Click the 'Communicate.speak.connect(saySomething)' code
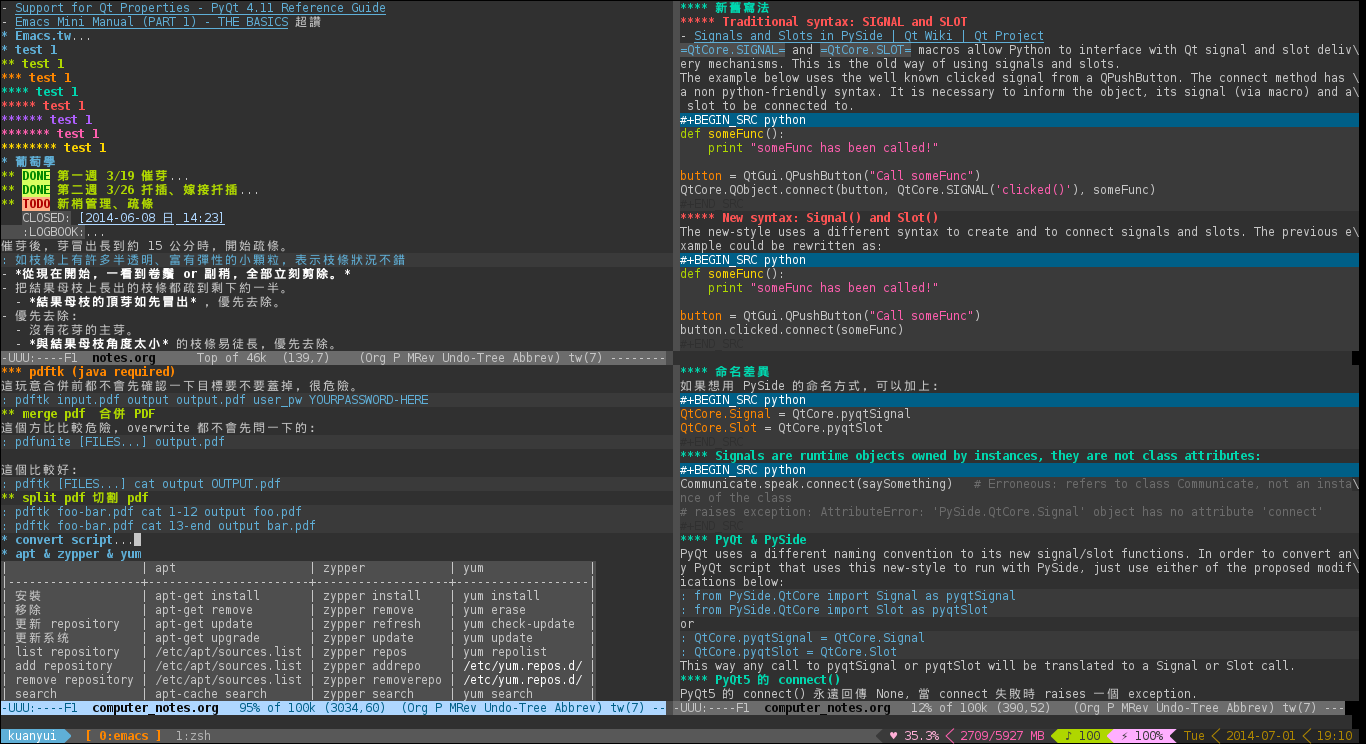The height and width of the screenshot is (744, 1366). point(816,484)
